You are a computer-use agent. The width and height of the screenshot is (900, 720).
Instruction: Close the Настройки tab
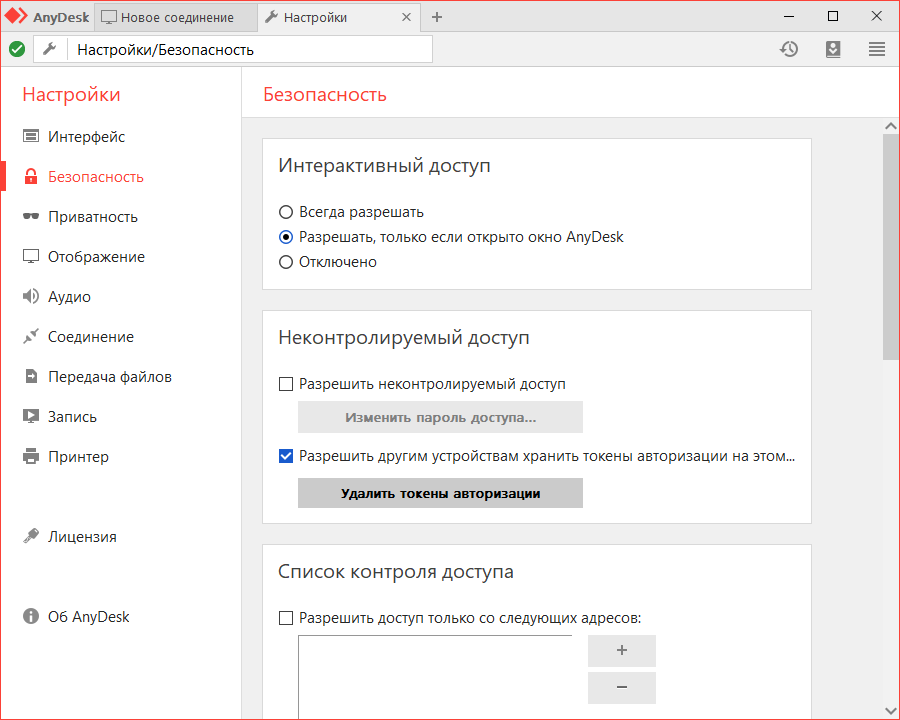[406, 17]
